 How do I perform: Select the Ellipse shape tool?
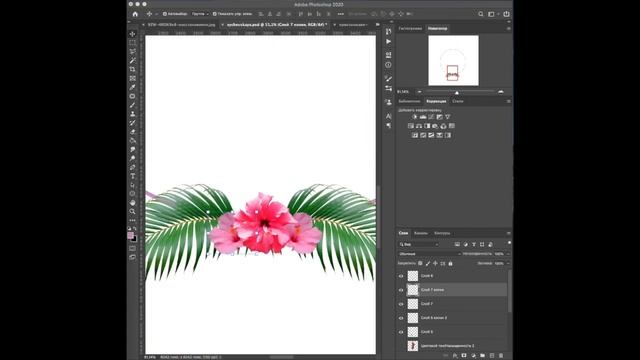pyautogui.click(x=132, y=194)
